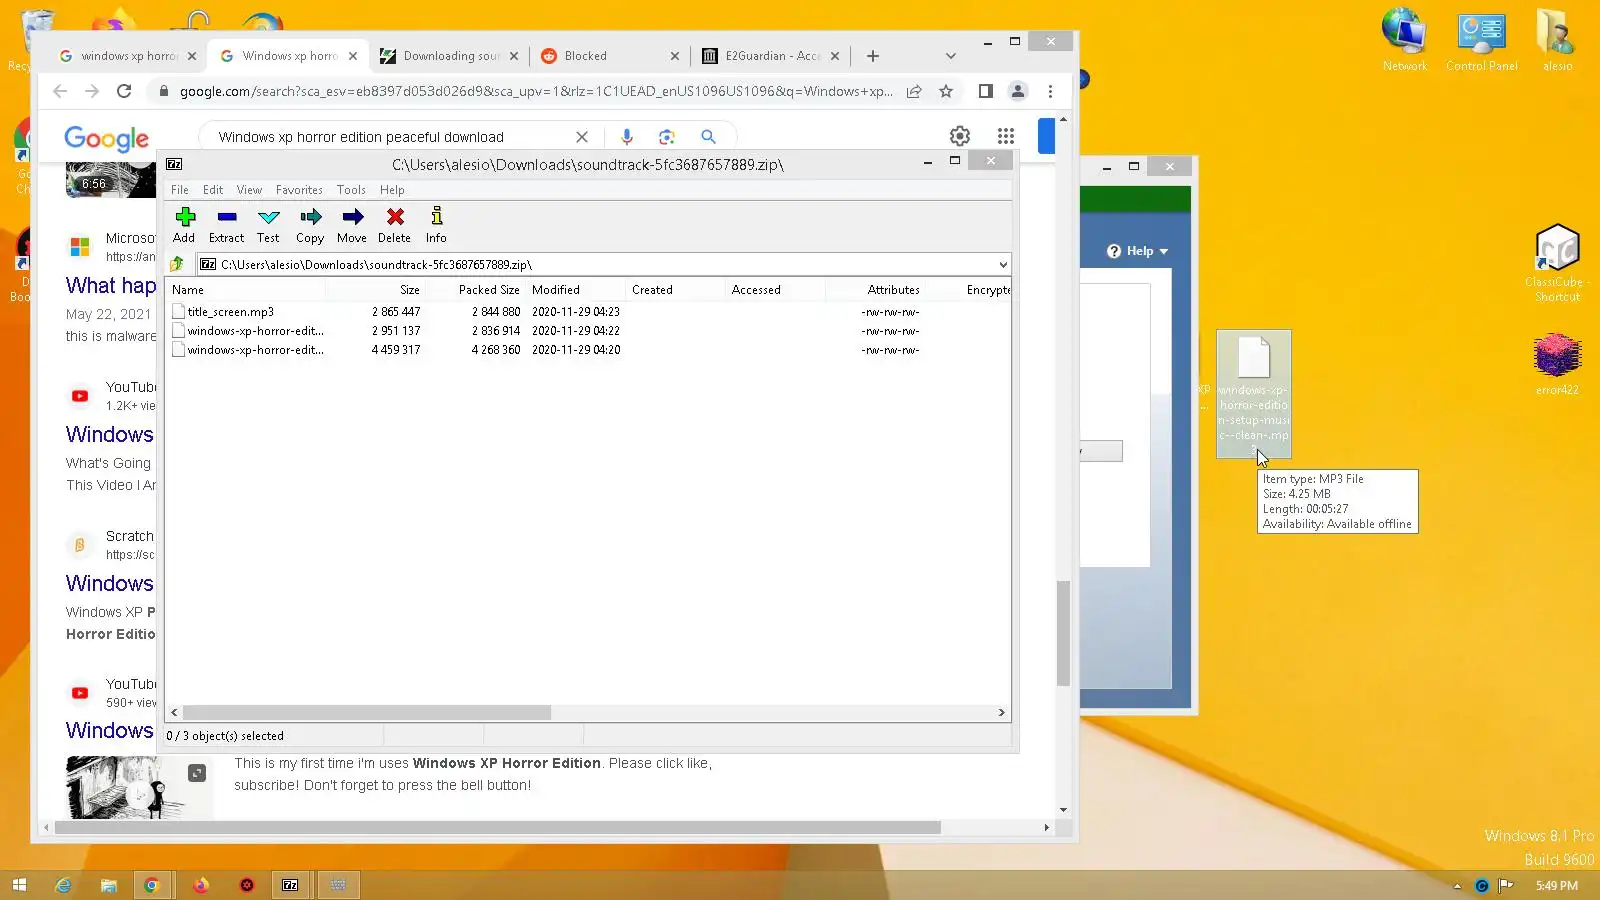
Task: Open the Favorites menu in 7-Zip
Action: click(299, 190)
